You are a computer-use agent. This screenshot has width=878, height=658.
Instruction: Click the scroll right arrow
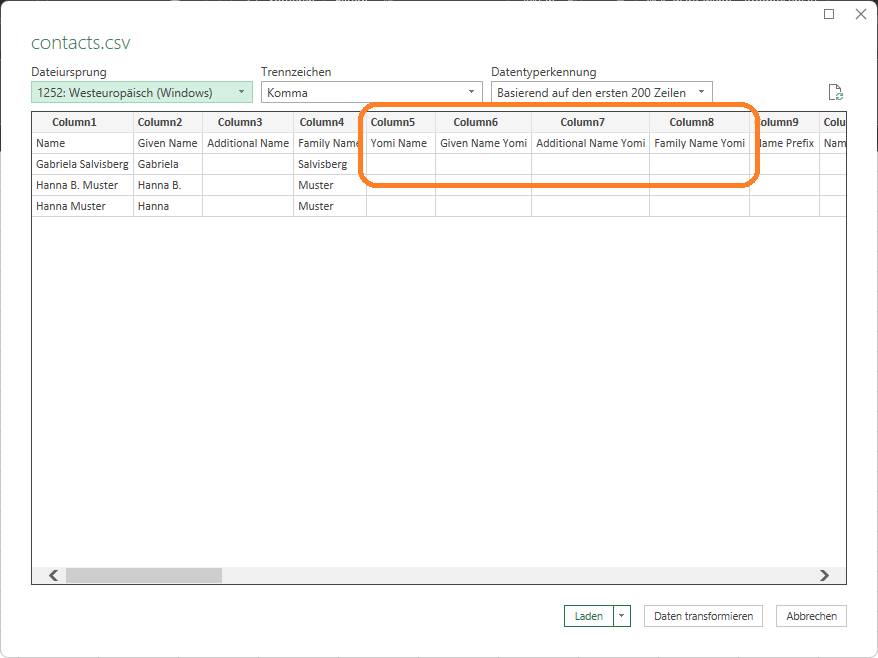pyautogui.click(x=824, y=576)
